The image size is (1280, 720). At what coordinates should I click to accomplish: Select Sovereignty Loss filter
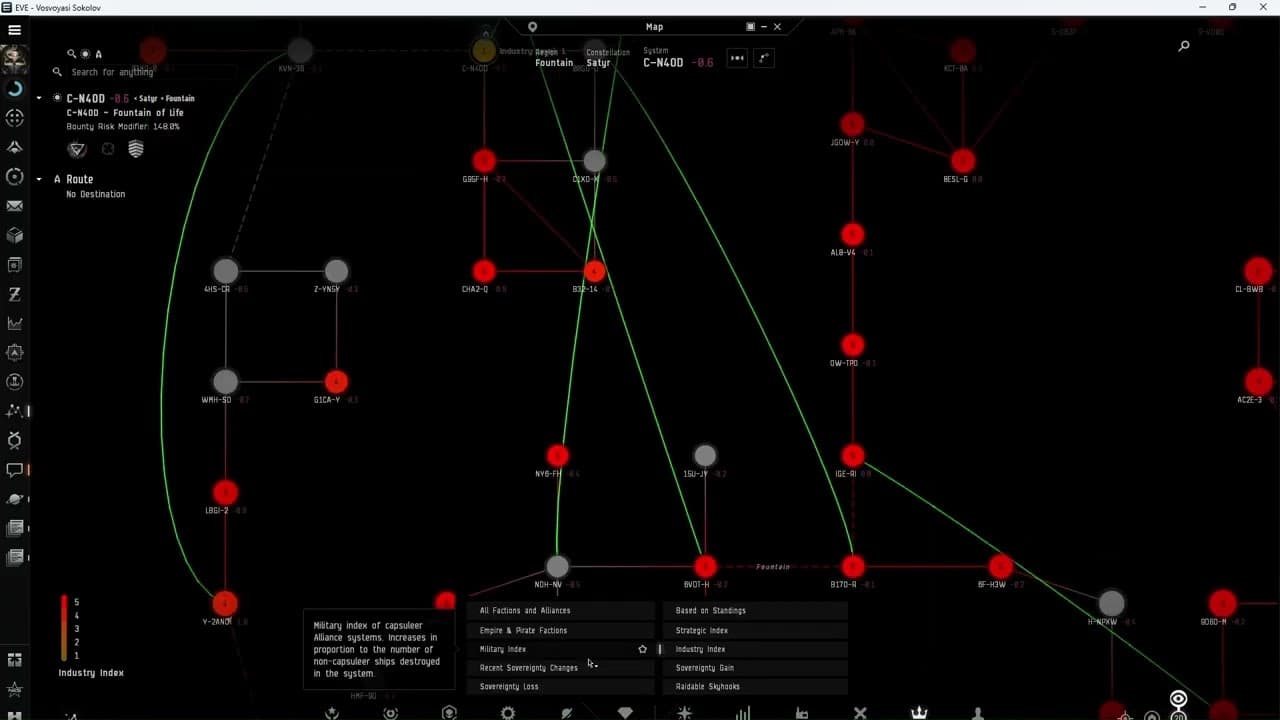[561, 687]
